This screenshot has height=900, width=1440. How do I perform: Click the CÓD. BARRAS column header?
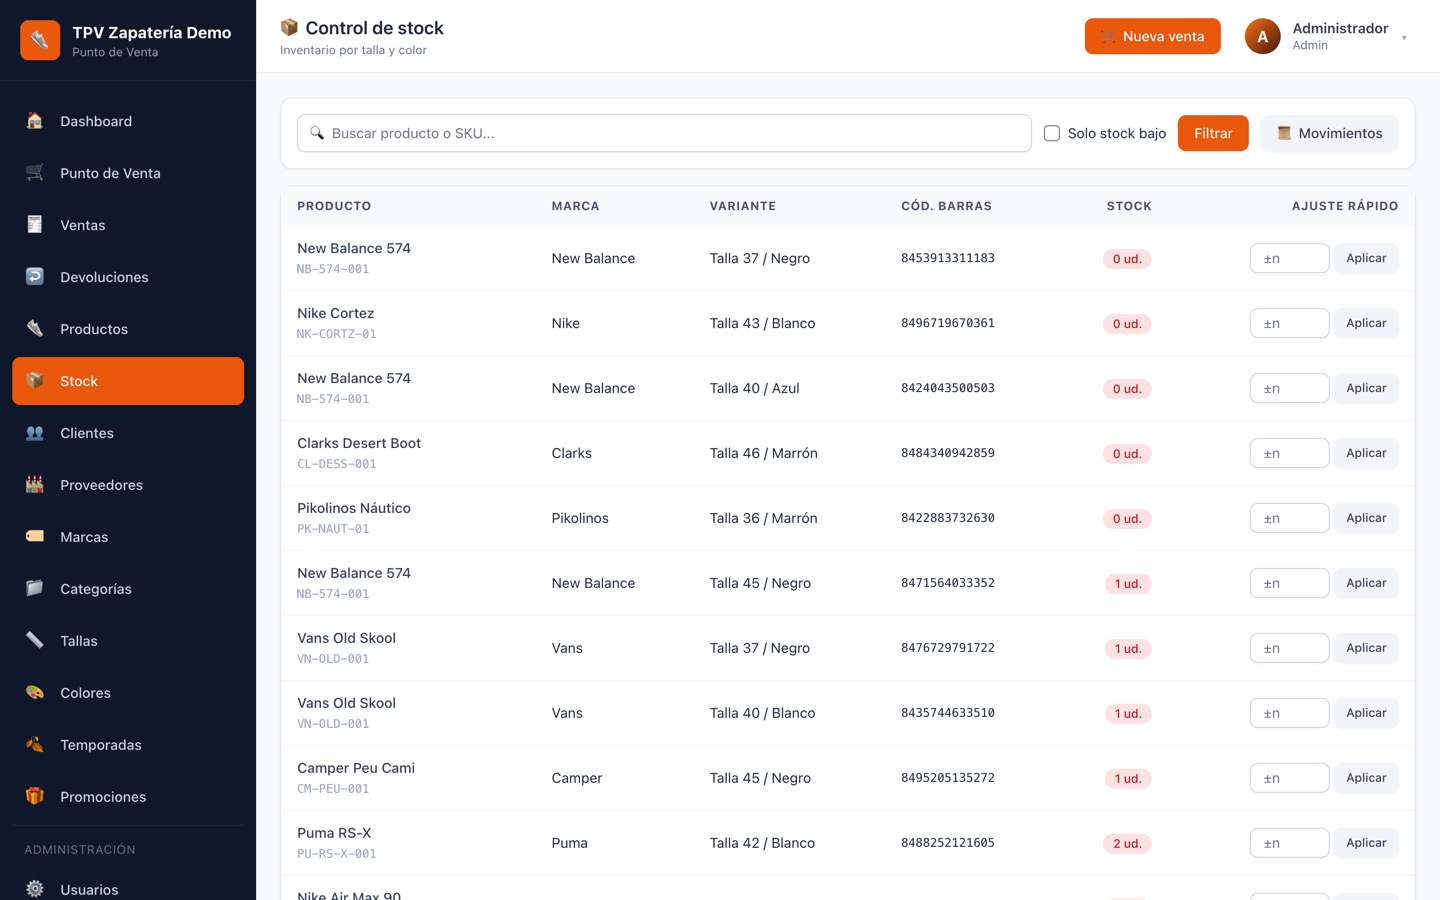coord(946,206)
